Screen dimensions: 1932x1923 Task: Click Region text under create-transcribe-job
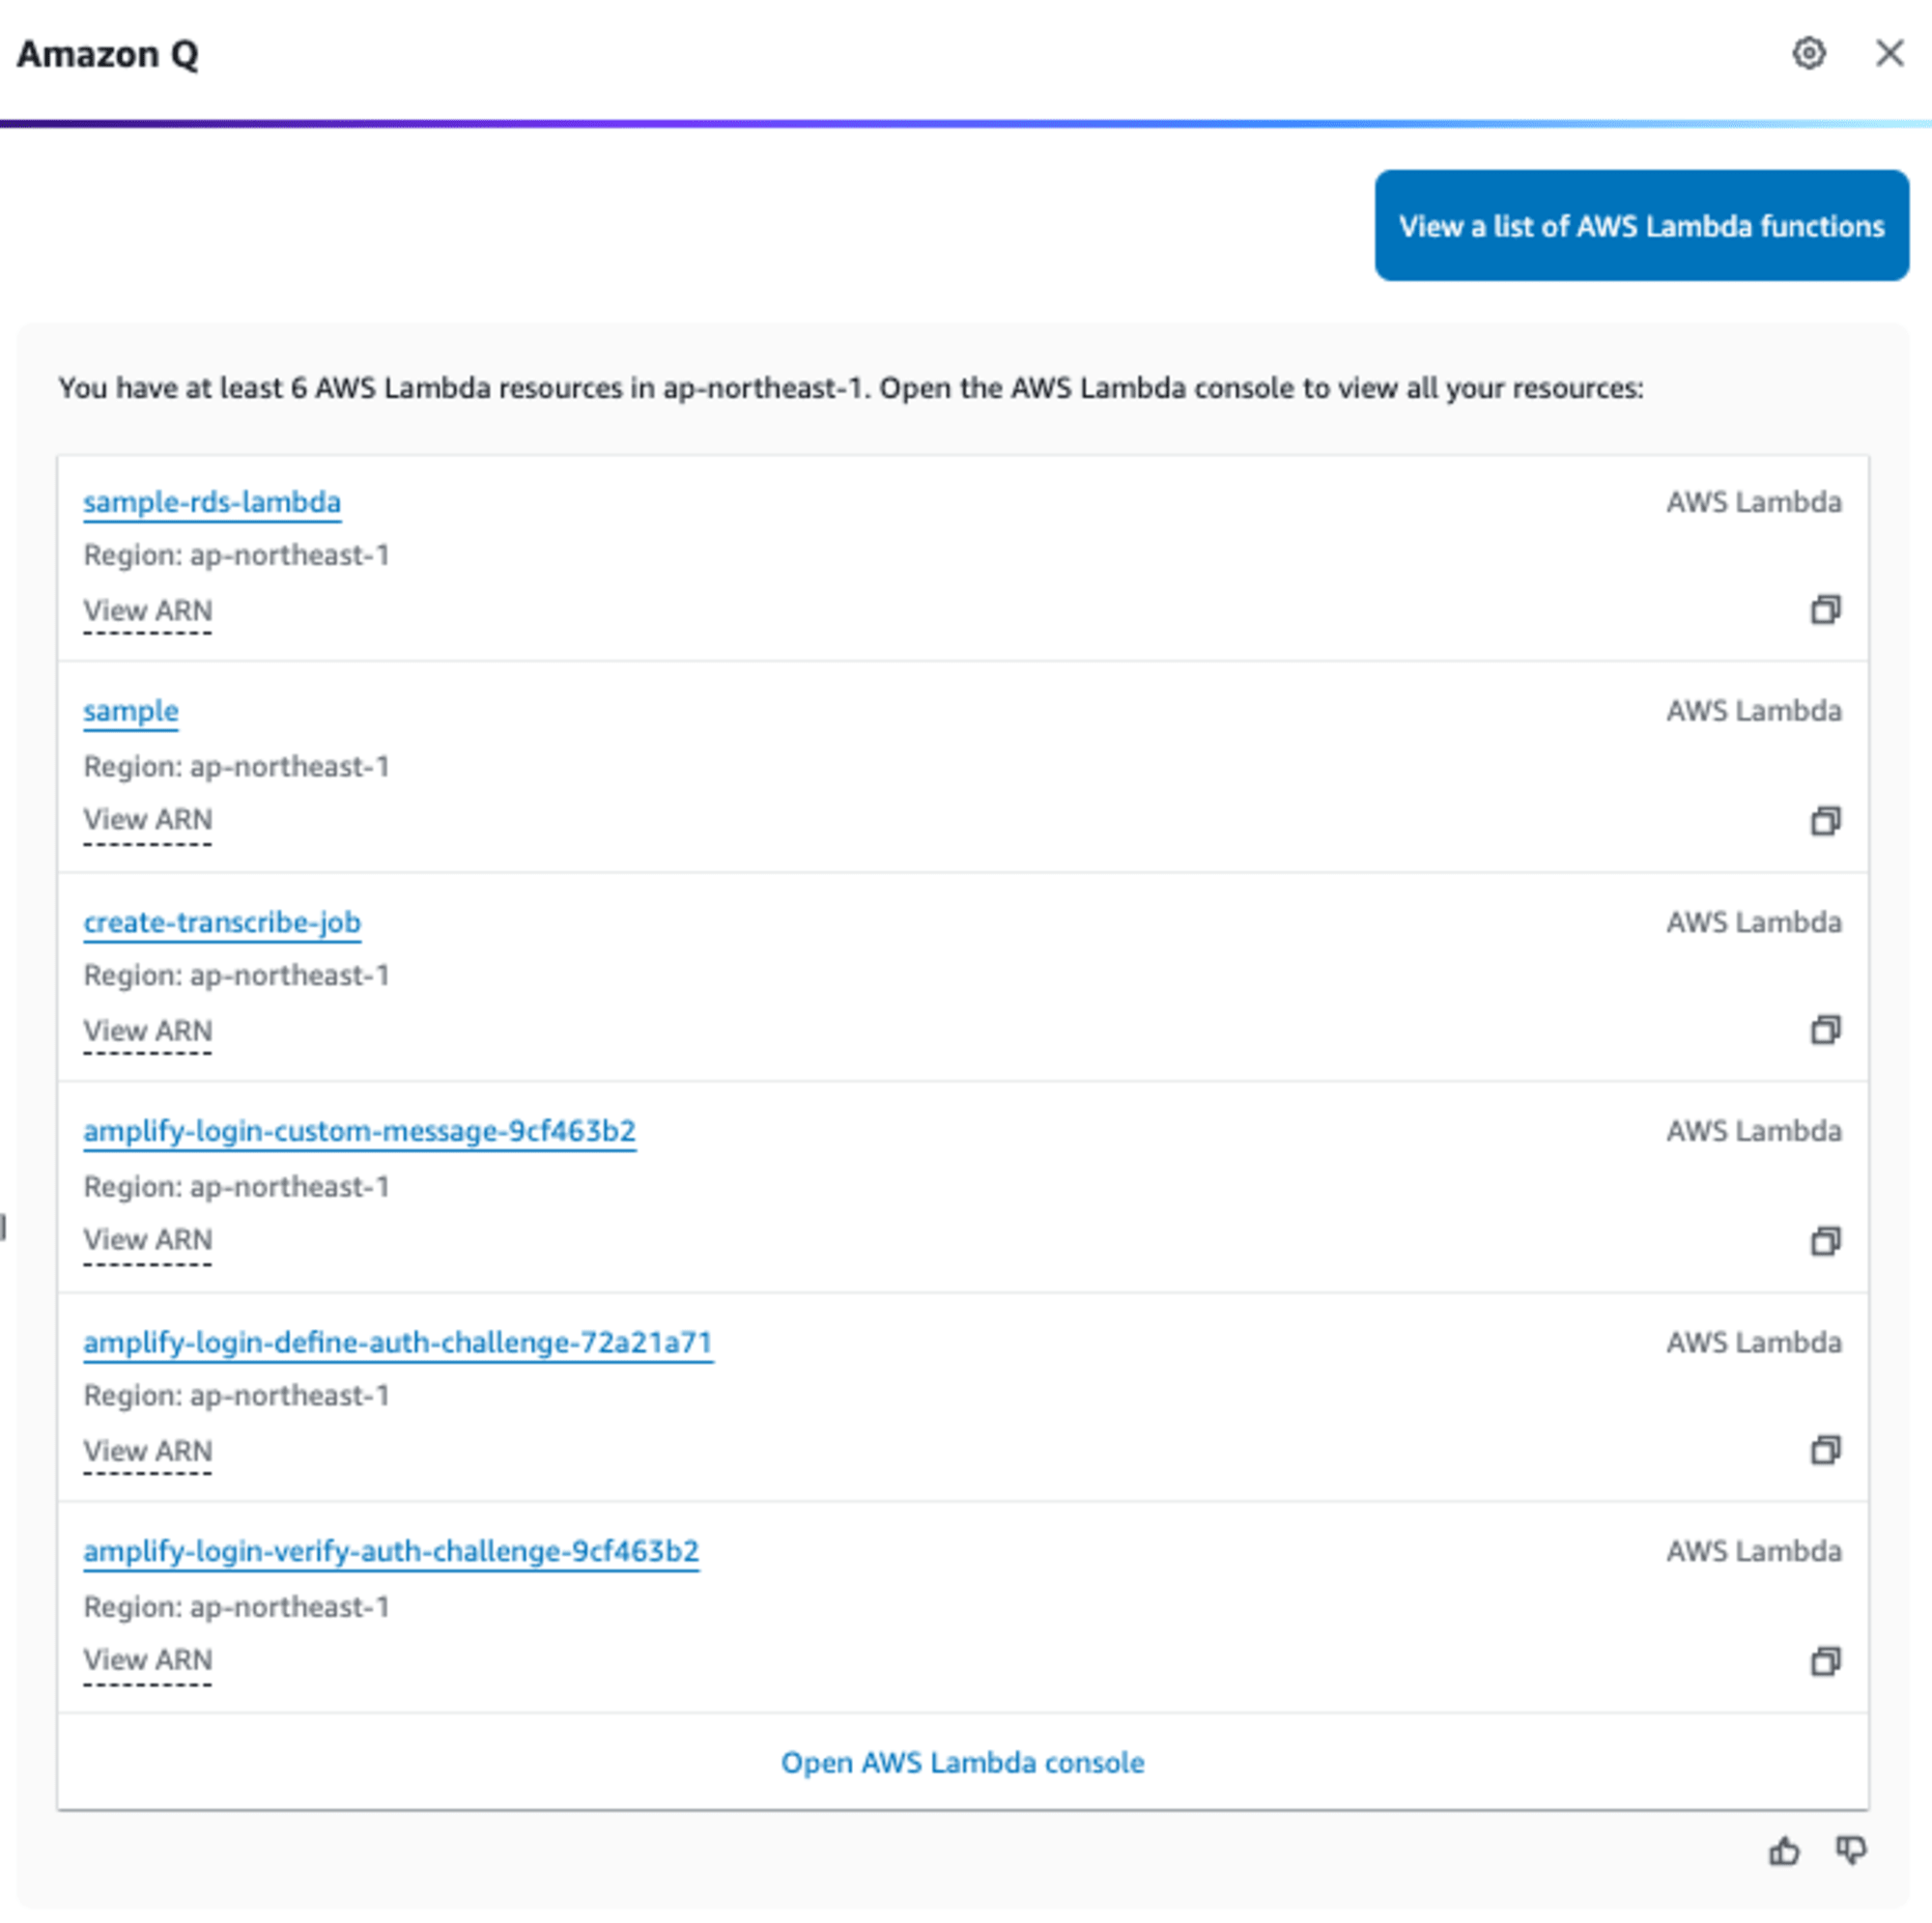(236, 975)
